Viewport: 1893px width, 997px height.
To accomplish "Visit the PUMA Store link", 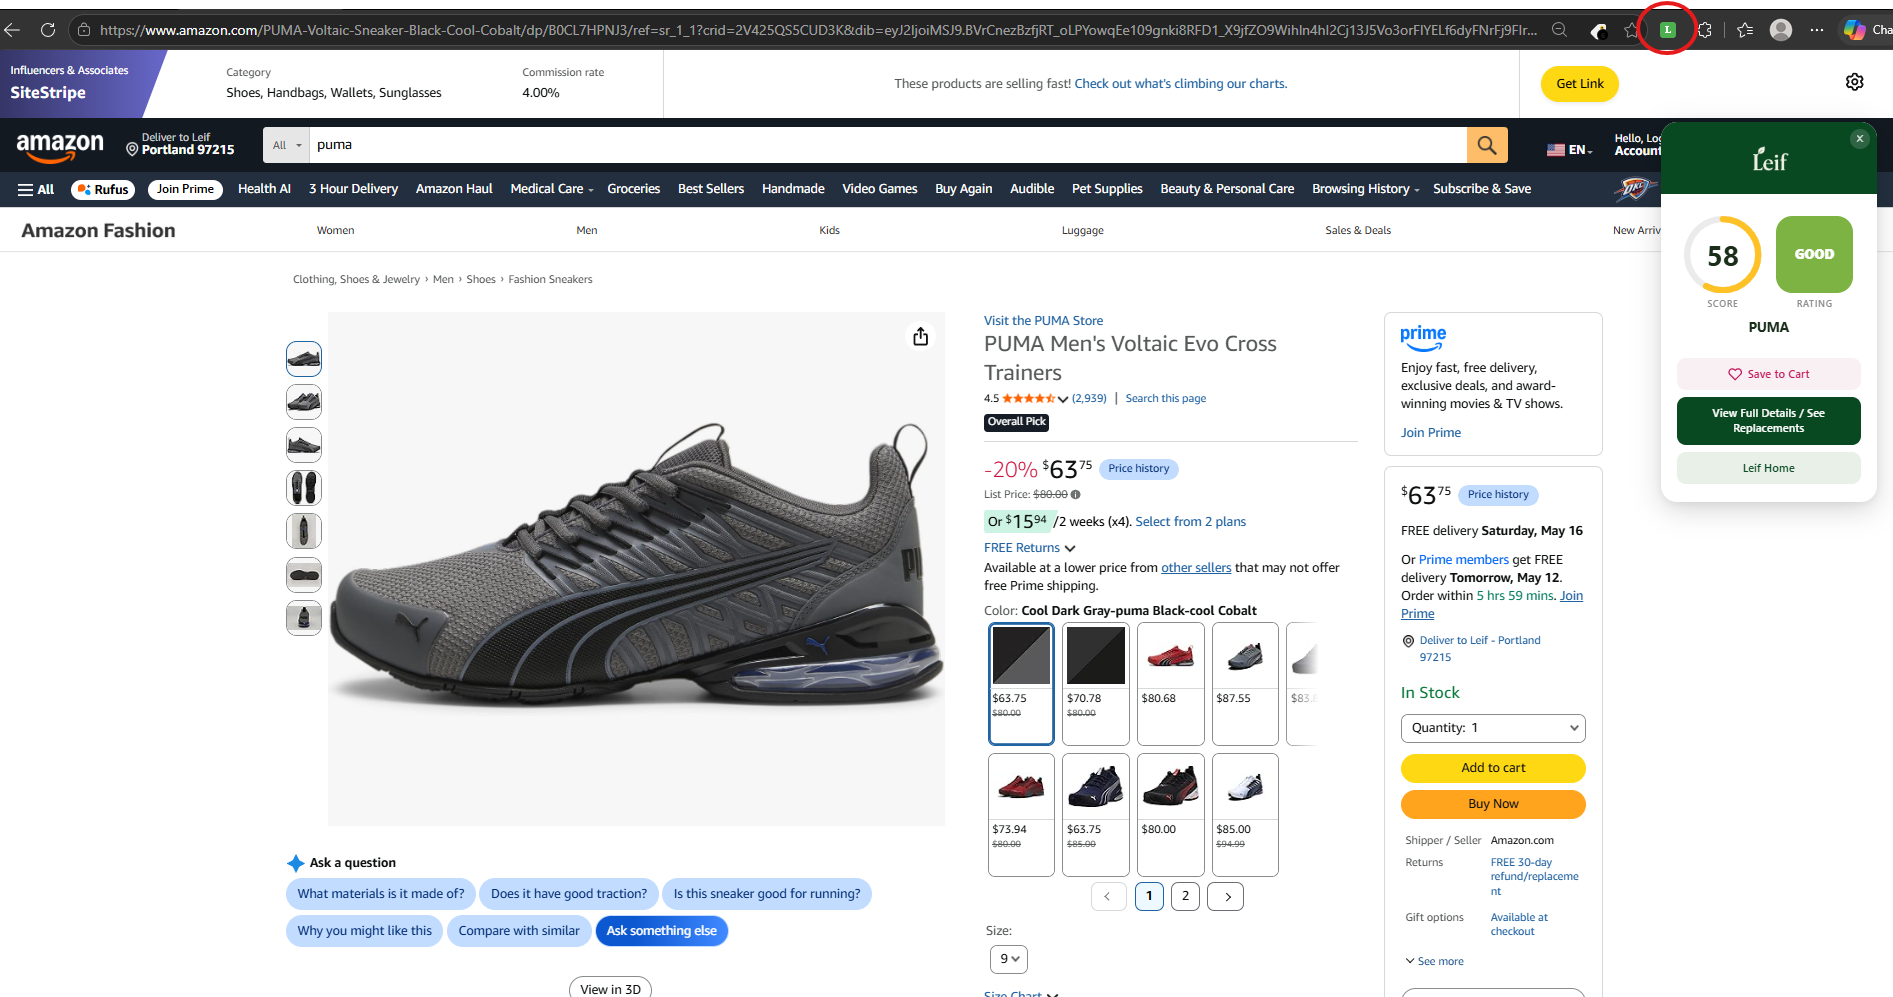I will point(1043,321).
